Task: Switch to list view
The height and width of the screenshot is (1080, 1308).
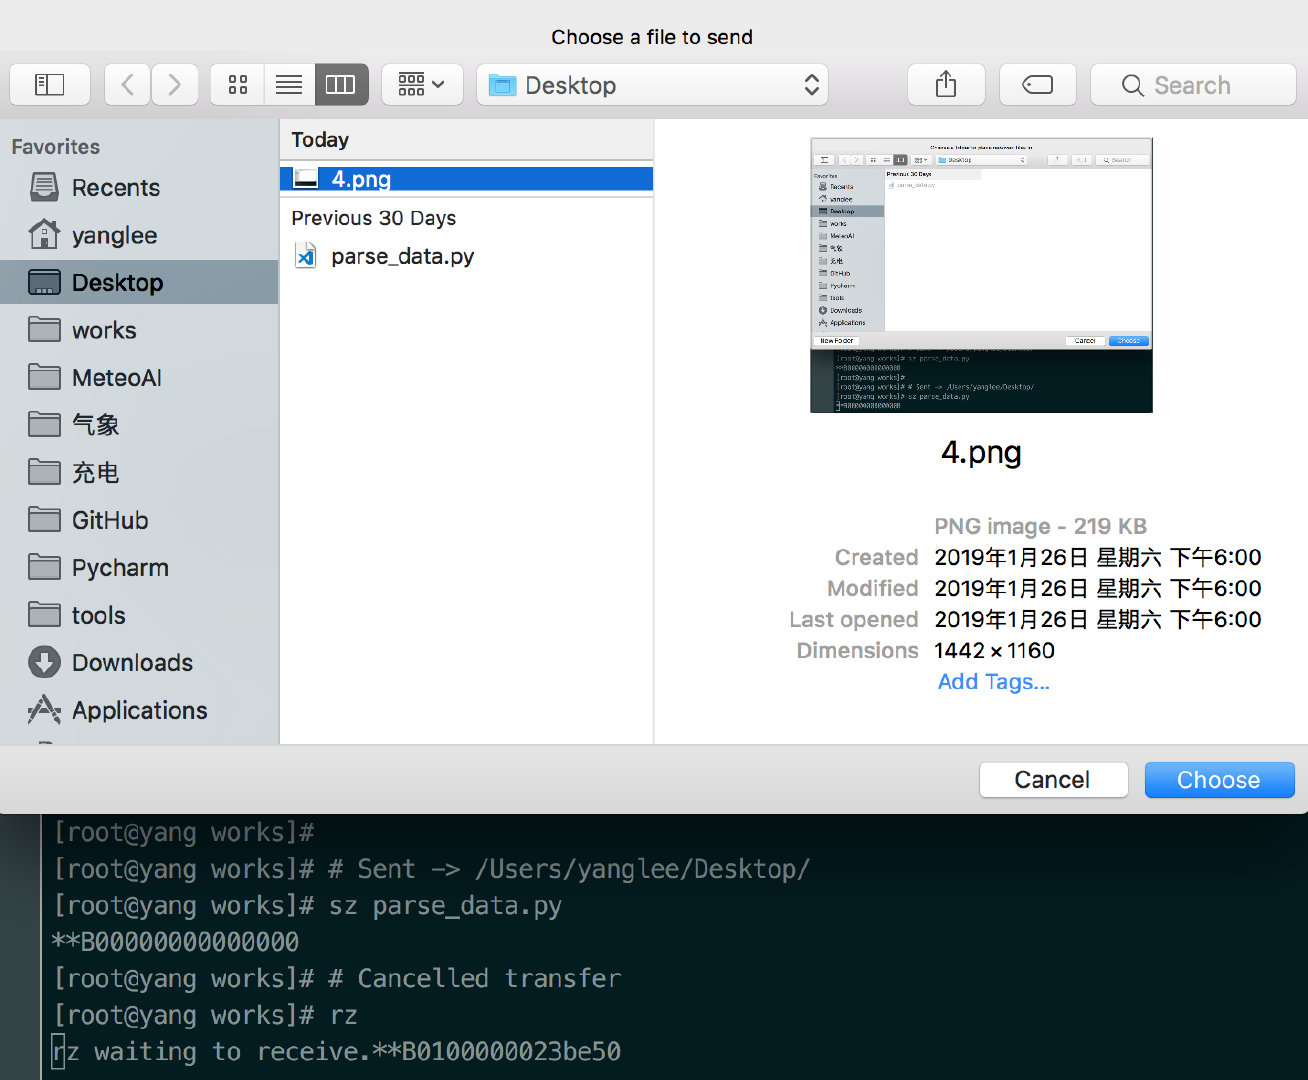Action: [289, 85]
